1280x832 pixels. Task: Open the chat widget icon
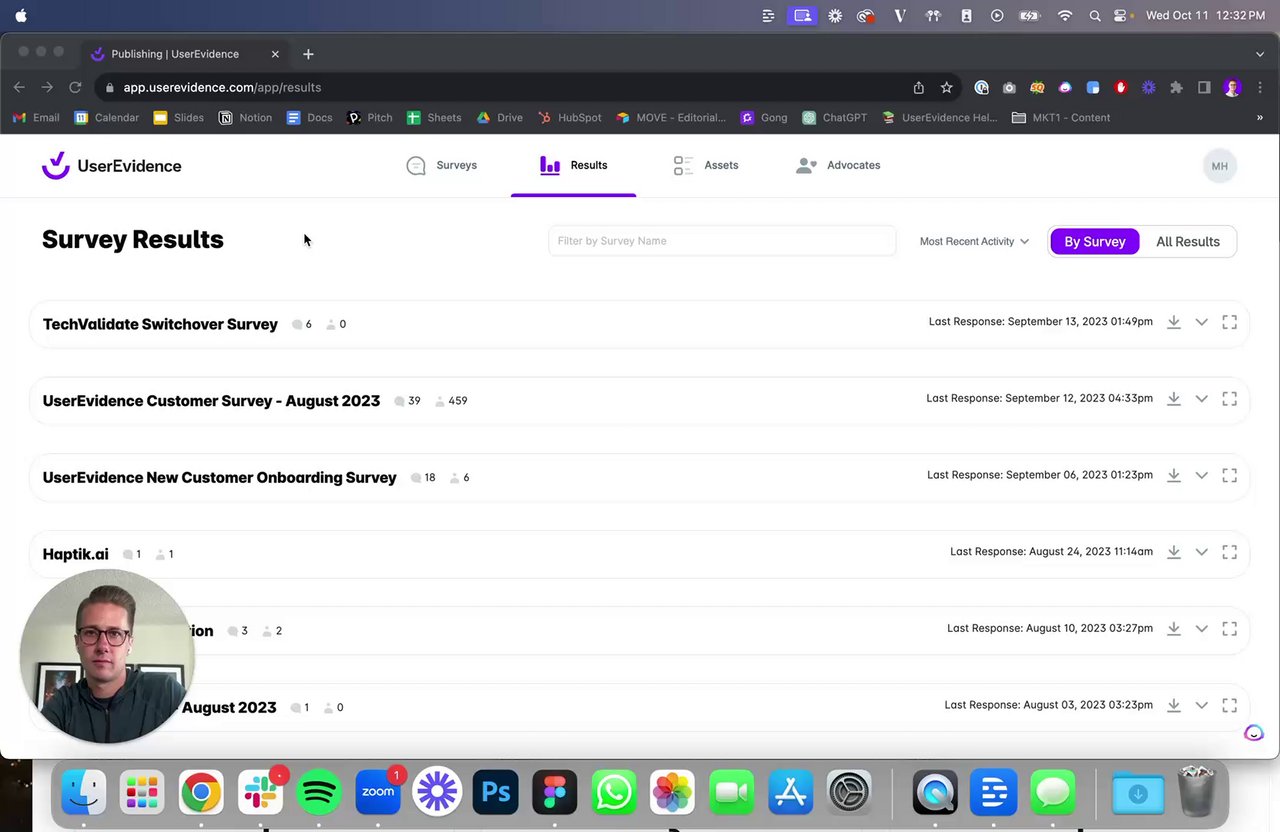pyautogui.click(x=1253, y=733)
